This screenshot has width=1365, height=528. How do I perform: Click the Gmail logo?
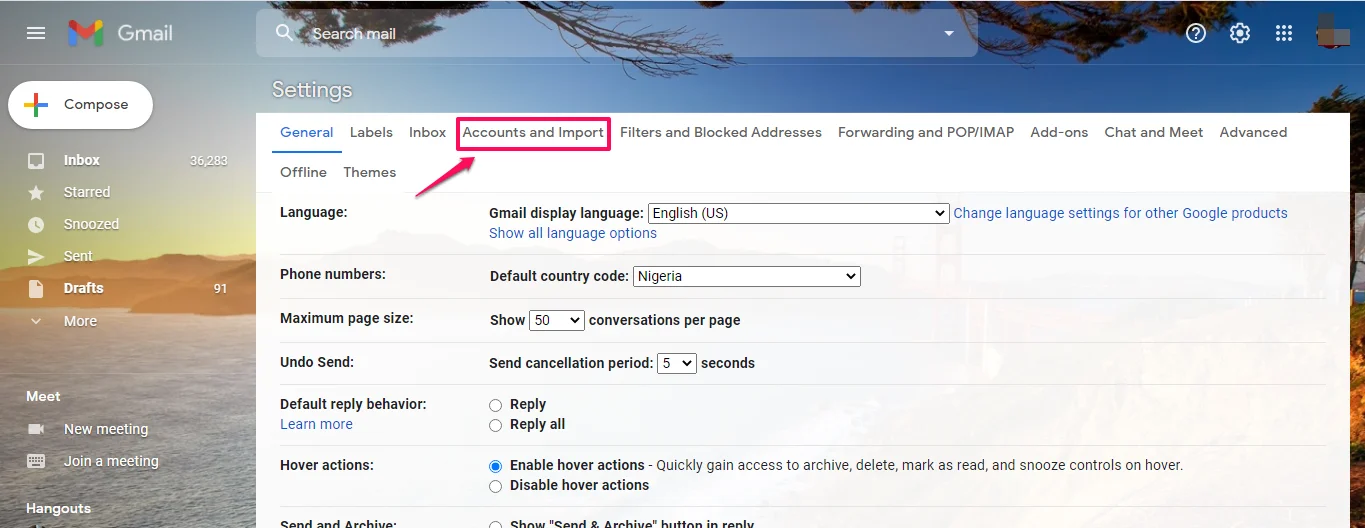click(x=121, y=33)
